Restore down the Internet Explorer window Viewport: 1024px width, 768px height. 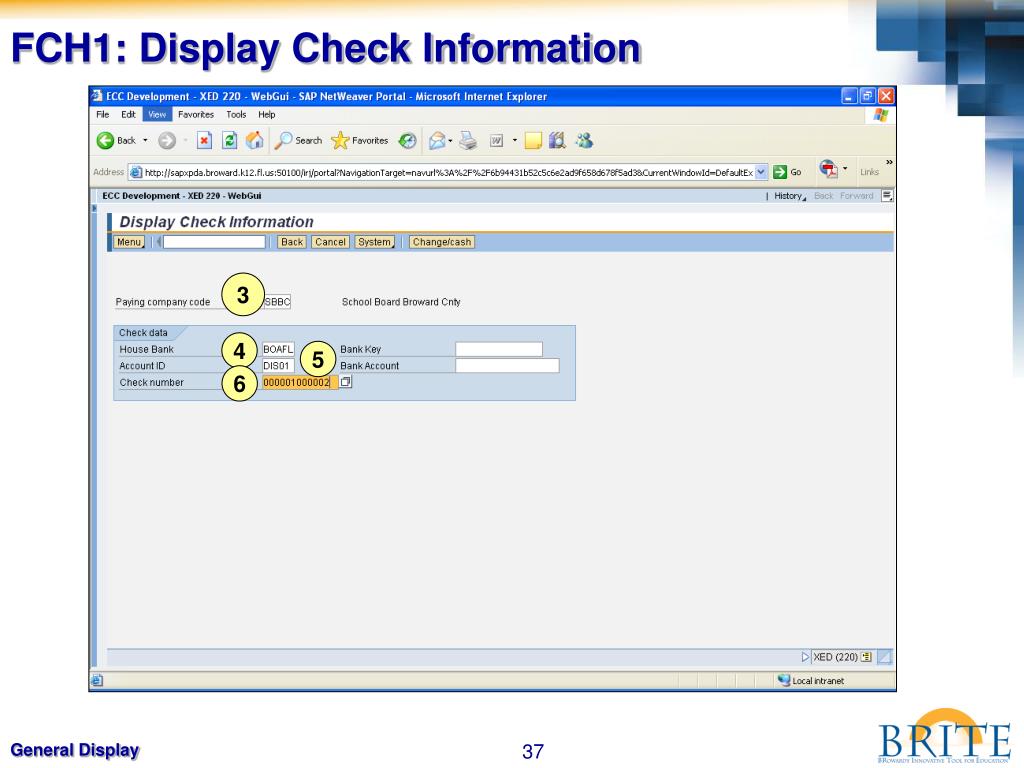coord(867,96)
